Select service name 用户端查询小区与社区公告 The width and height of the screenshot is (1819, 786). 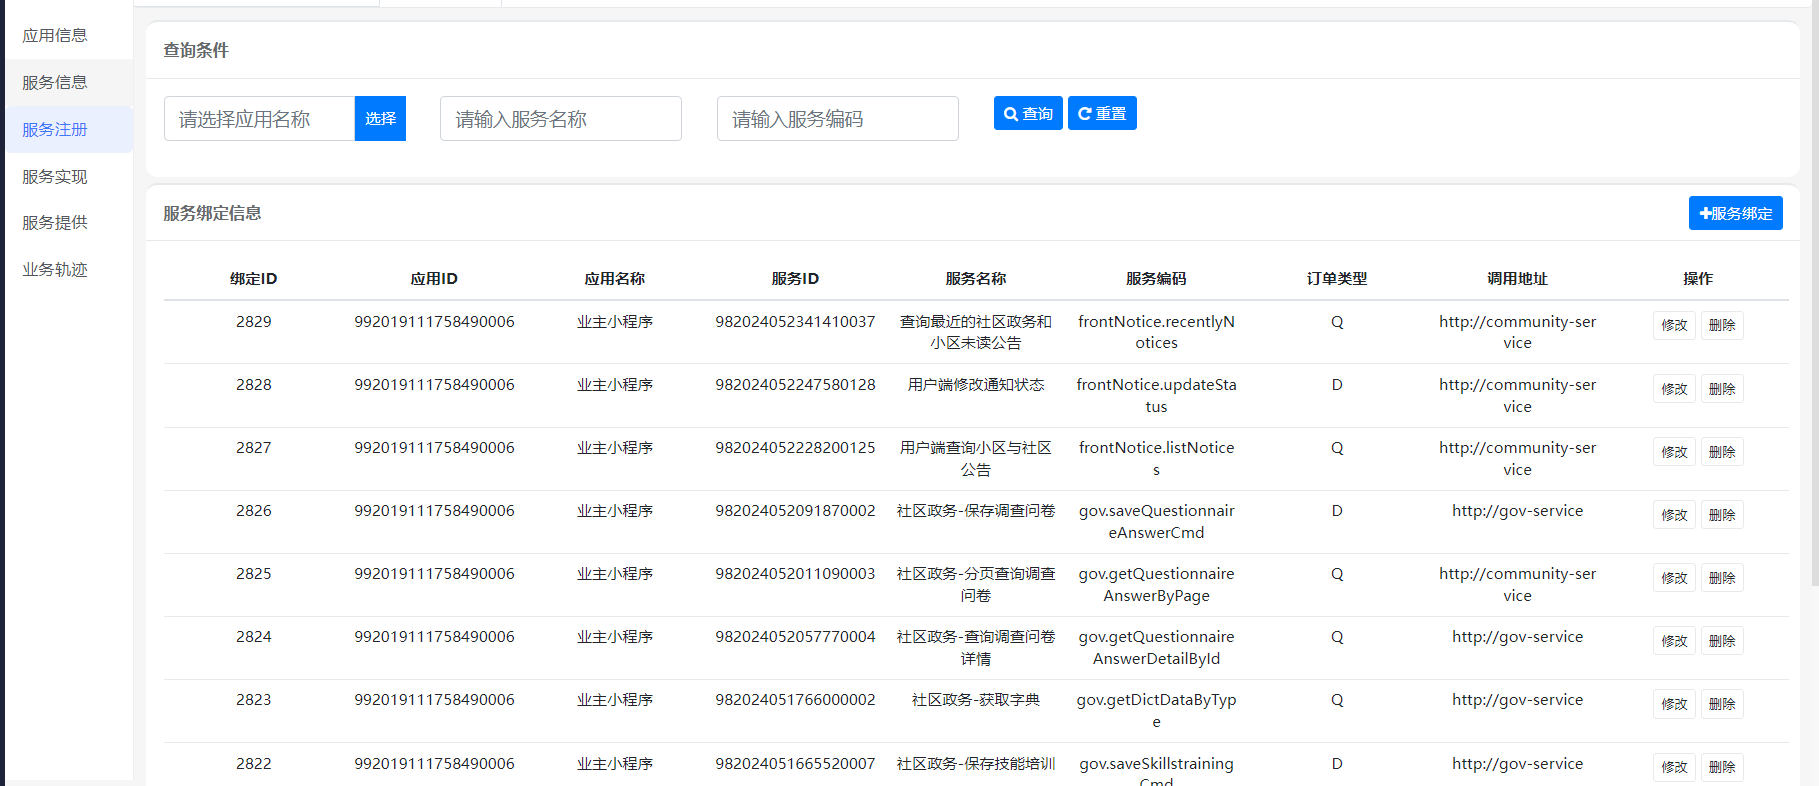tap(976, 458)
